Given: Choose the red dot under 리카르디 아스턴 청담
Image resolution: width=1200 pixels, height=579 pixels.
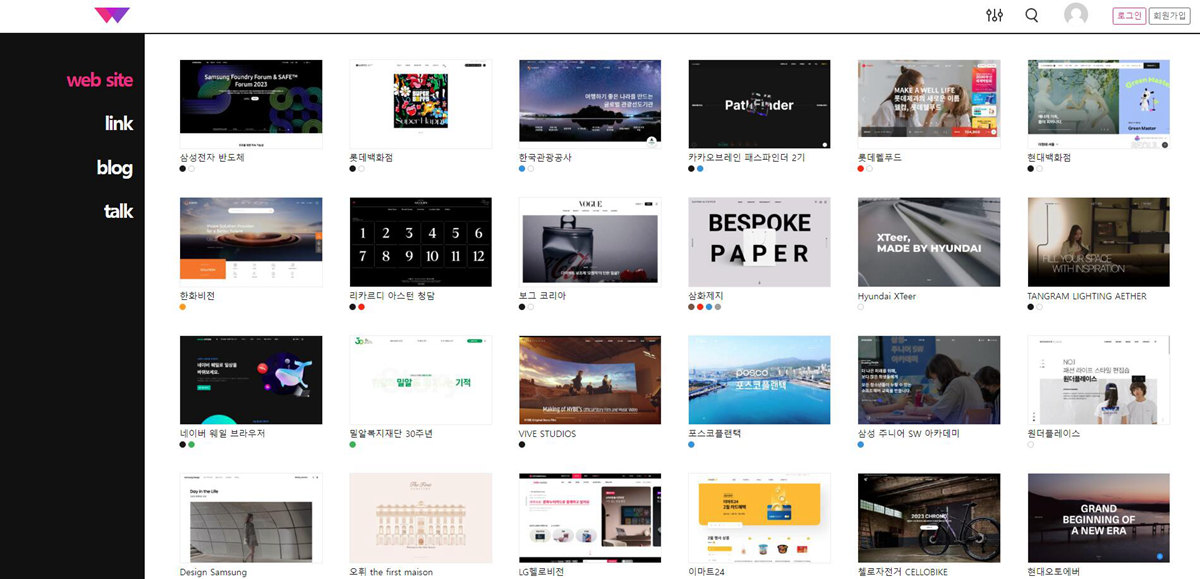Looking at the screenshot, I should 361,307.
